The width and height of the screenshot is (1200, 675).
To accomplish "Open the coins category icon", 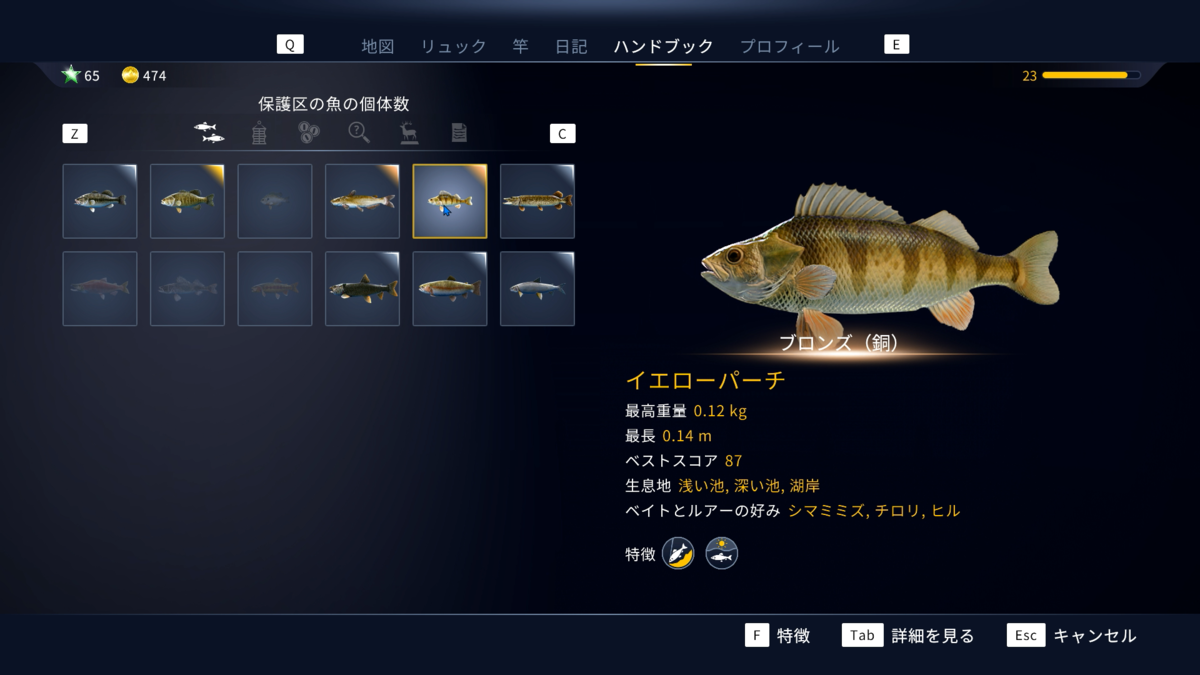I will [309, 132].
